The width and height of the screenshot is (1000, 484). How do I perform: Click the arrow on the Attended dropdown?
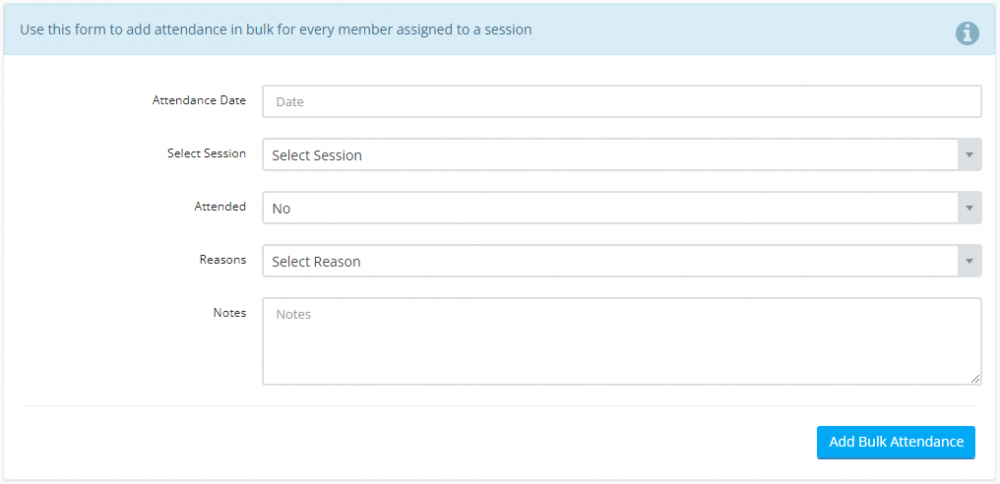pos(969,208)
